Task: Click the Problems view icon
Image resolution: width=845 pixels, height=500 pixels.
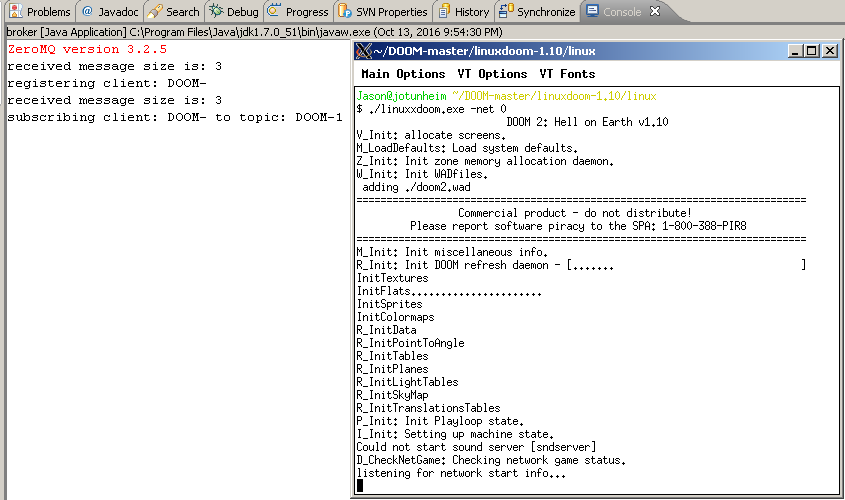Action: coord(16,11)
